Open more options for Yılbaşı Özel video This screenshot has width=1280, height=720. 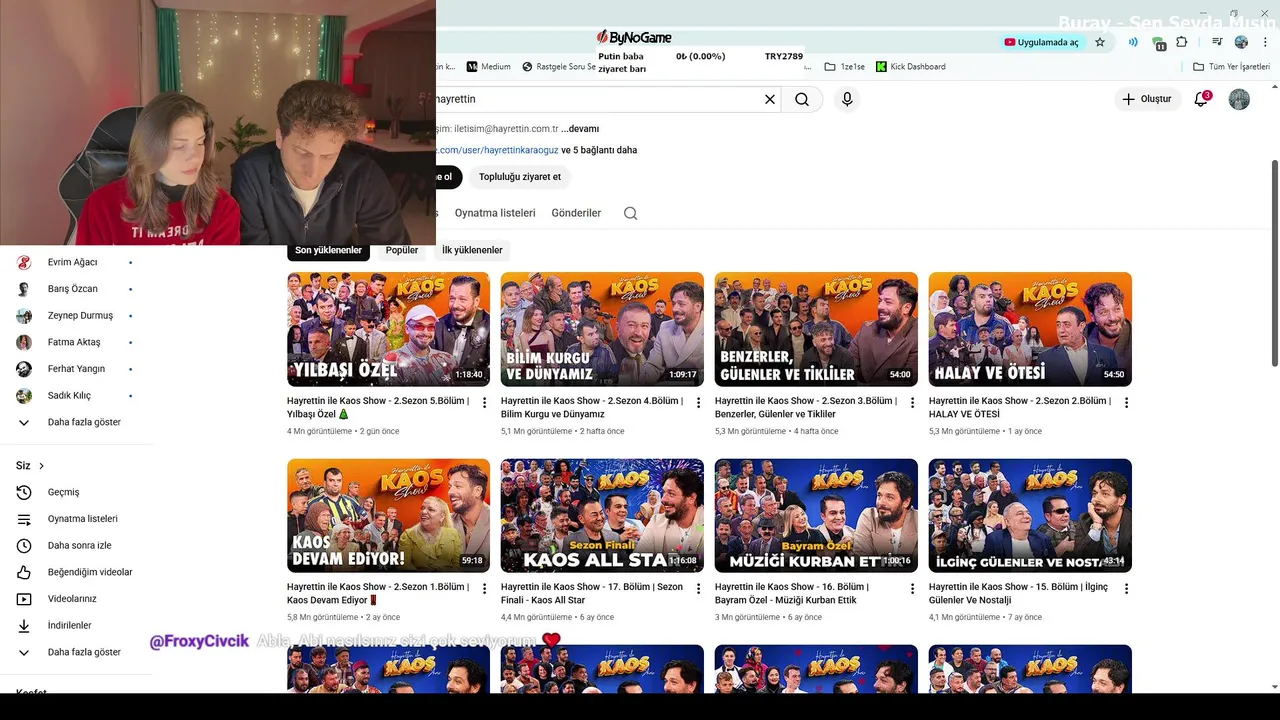[x=485, y=403]
